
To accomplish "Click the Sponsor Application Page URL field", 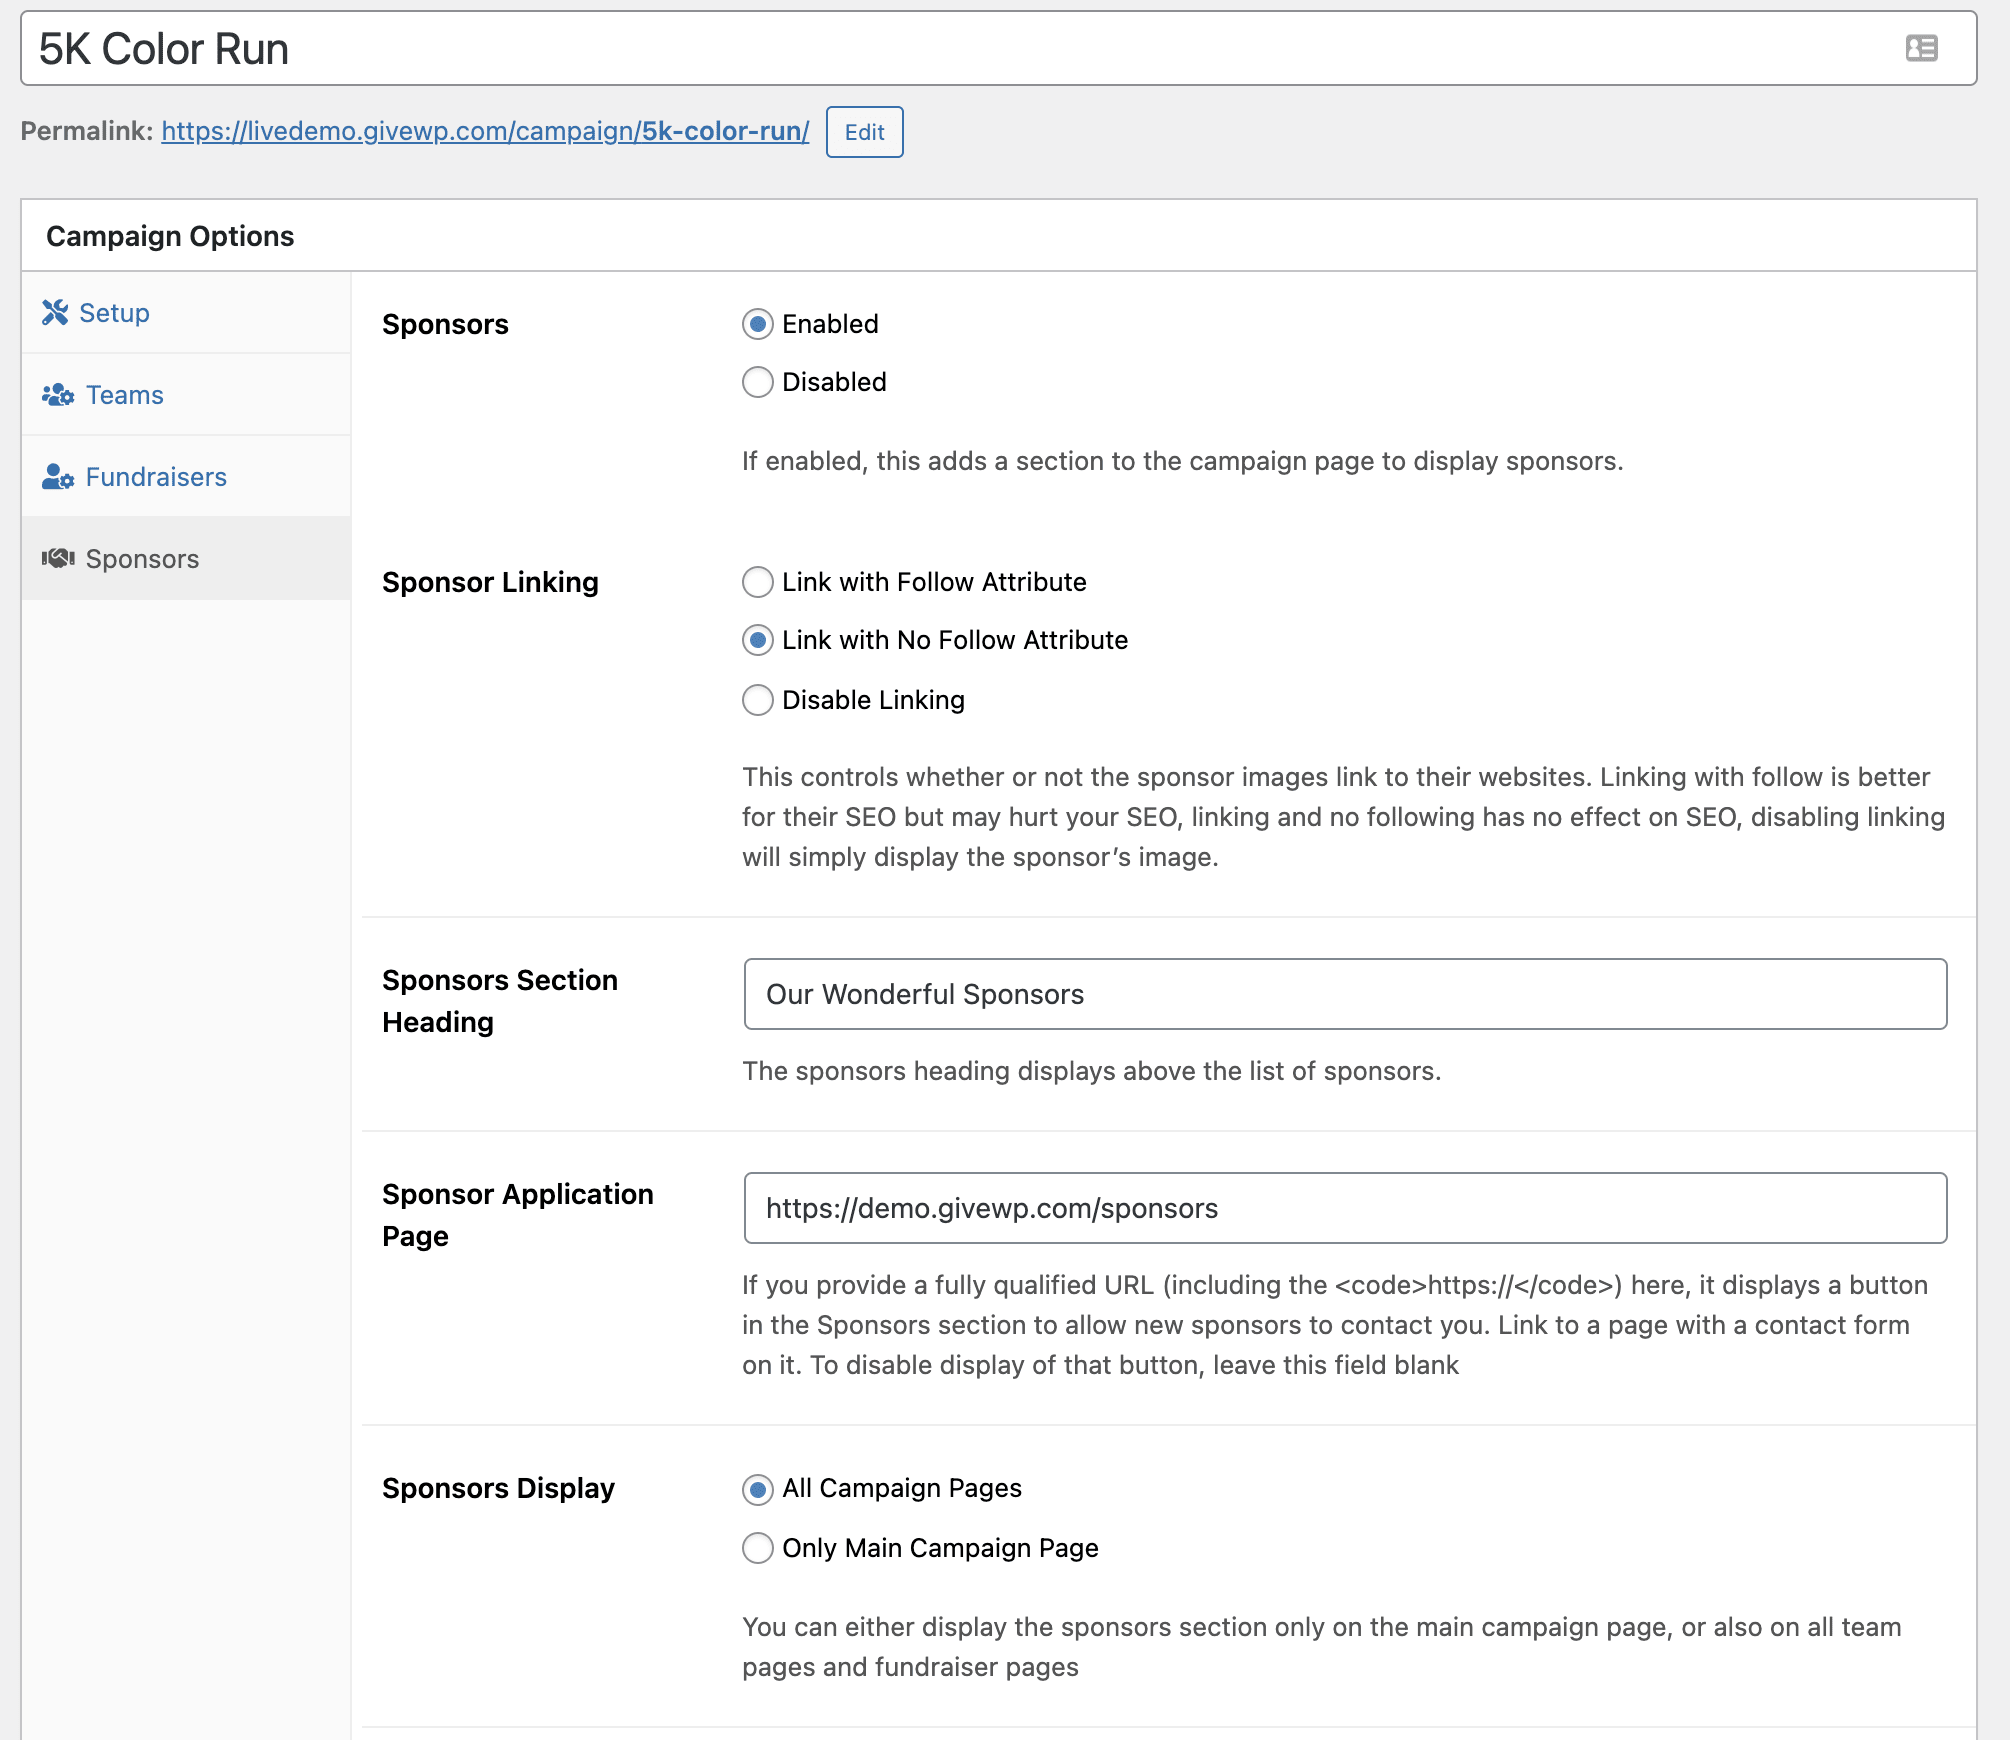I will (1345, 1208).
